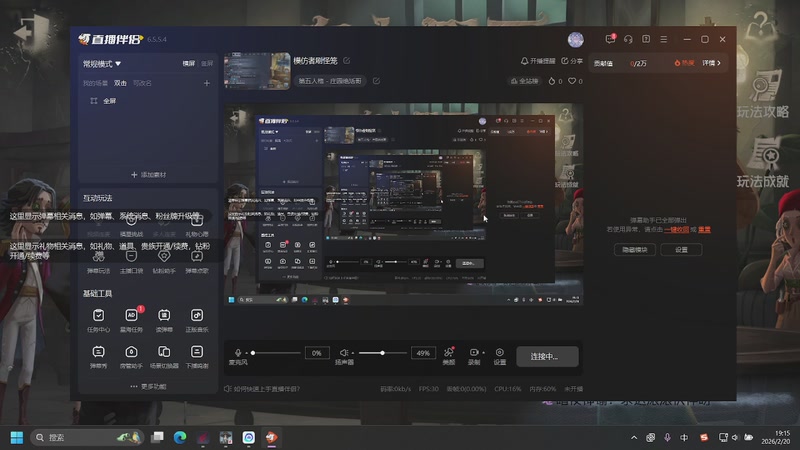Click the speaker 49% value field

[423, 353]
